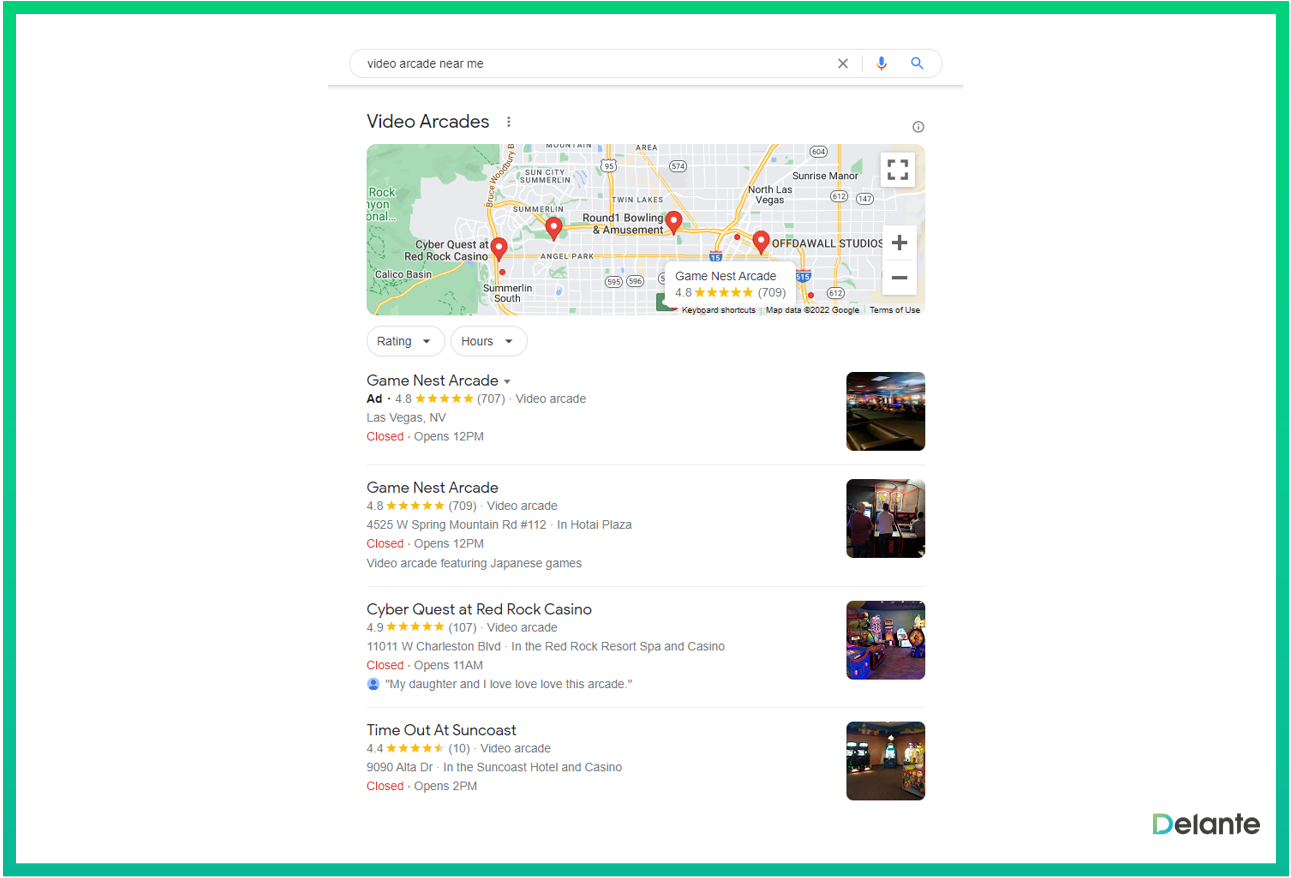Expand the map to fullscreen
This screenshot has width=1291, height=878.
click(898, 170)
